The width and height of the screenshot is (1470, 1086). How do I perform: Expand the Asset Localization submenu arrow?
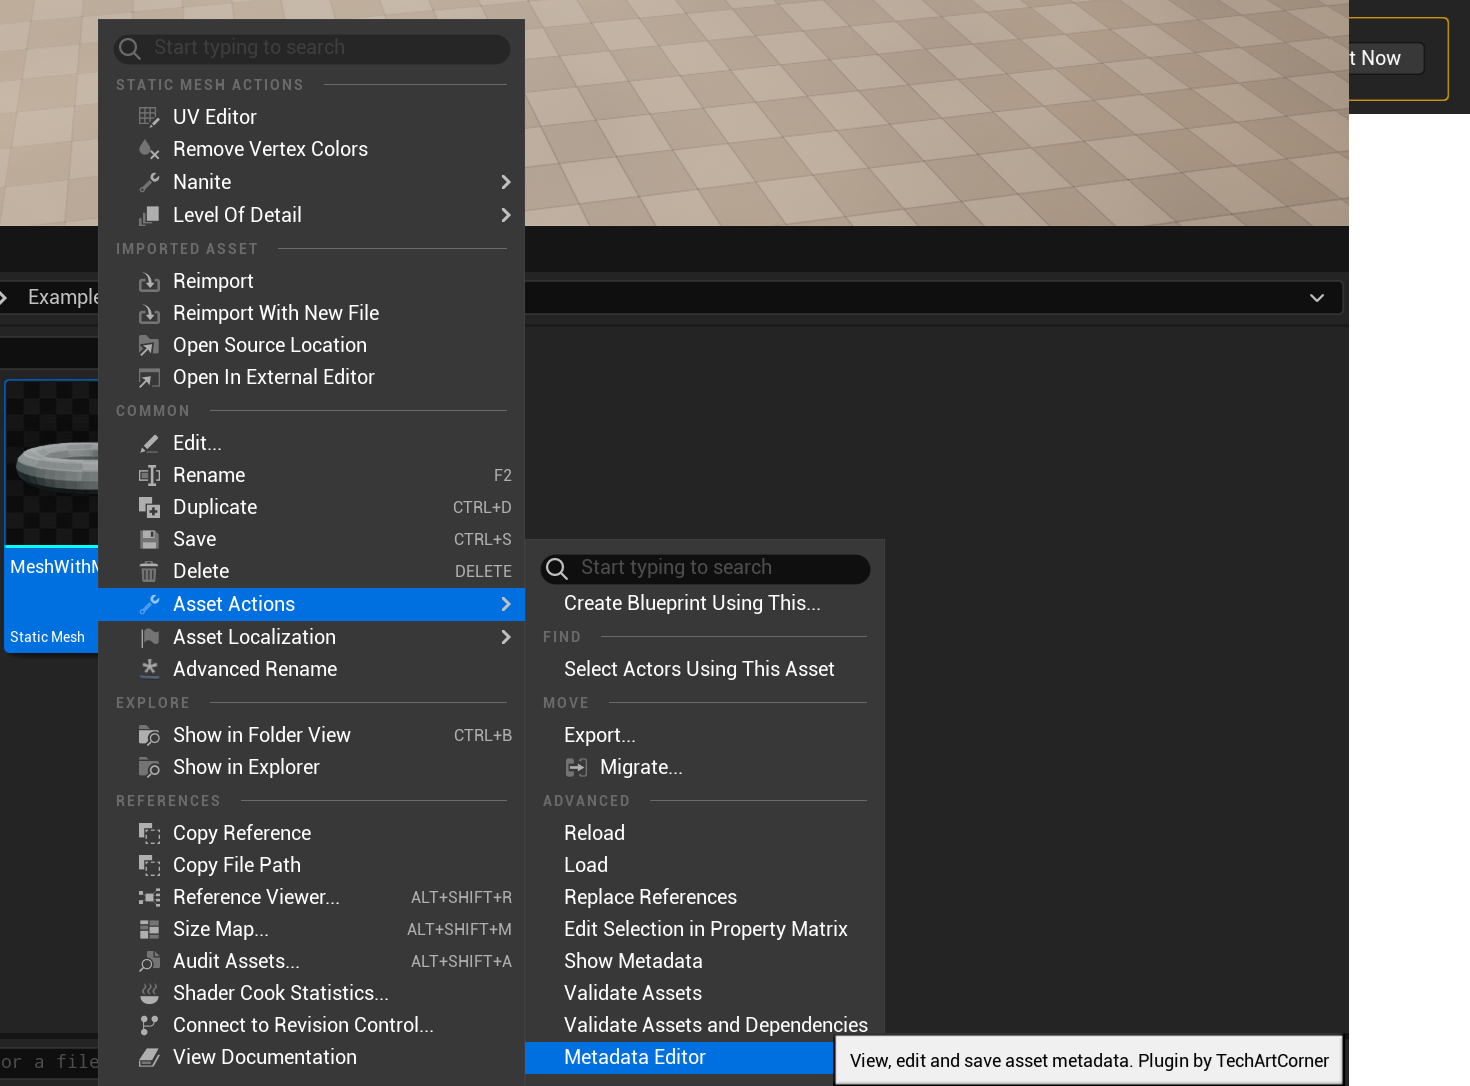505,637
